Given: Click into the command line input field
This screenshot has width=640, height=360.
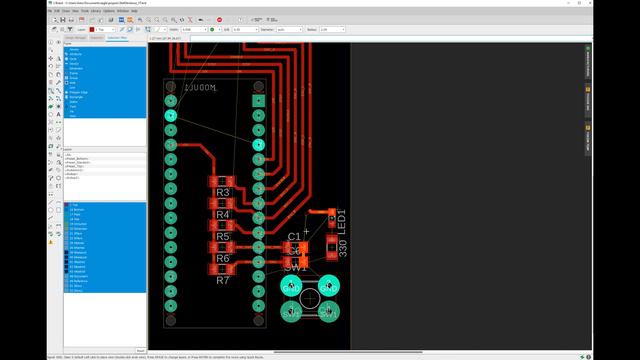Looking at the screenshot, I should pyautogui.click(x=391, y=38).
